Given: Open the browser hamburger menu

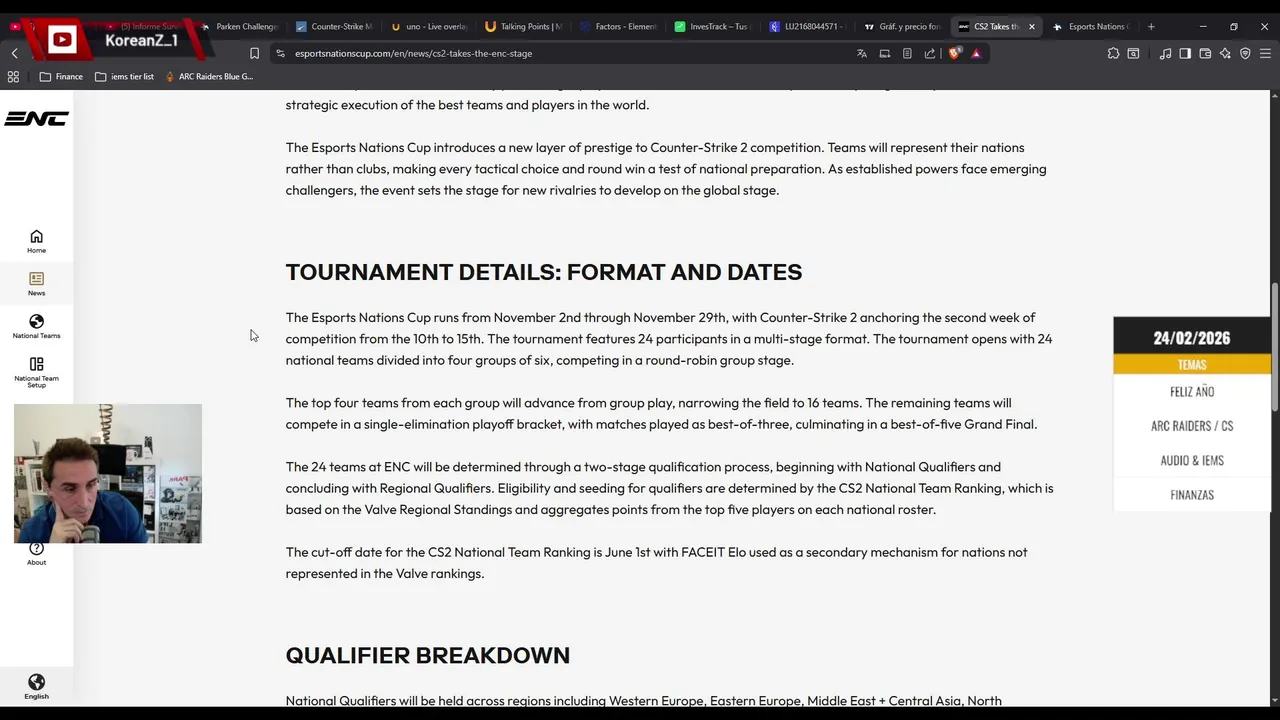Looking at the screenshot, I should (1265, 53).
